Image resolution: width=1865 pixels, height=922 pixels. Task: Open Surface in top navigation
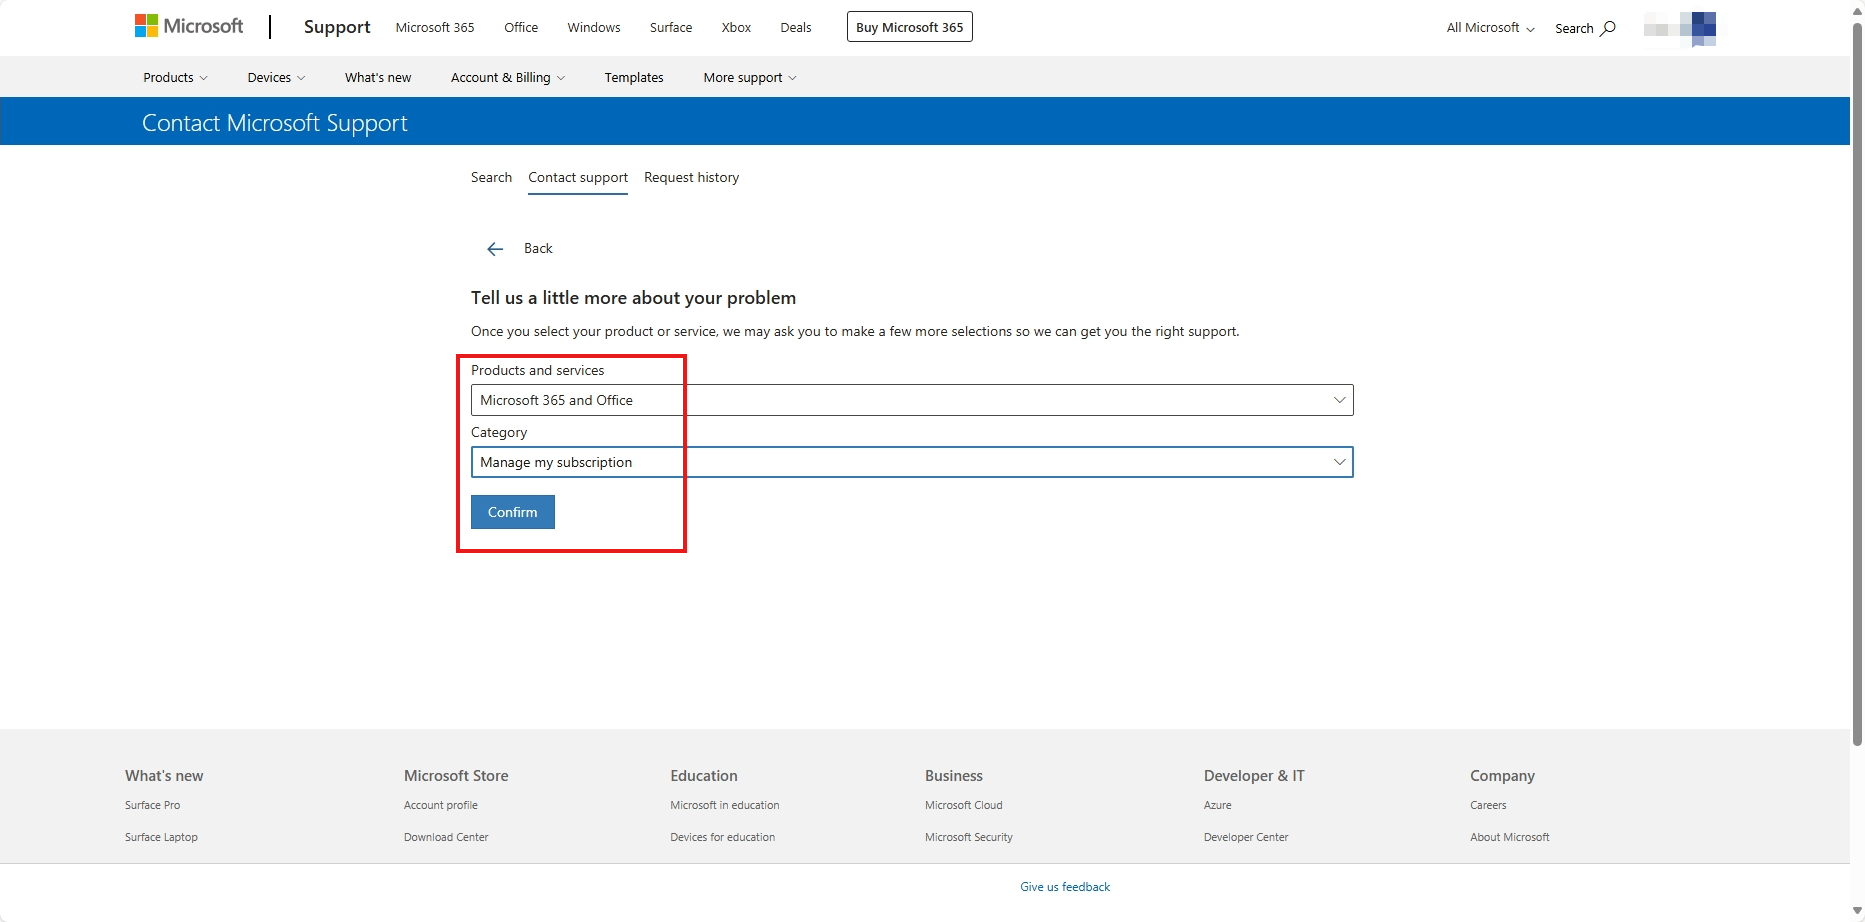pos(671,27)
